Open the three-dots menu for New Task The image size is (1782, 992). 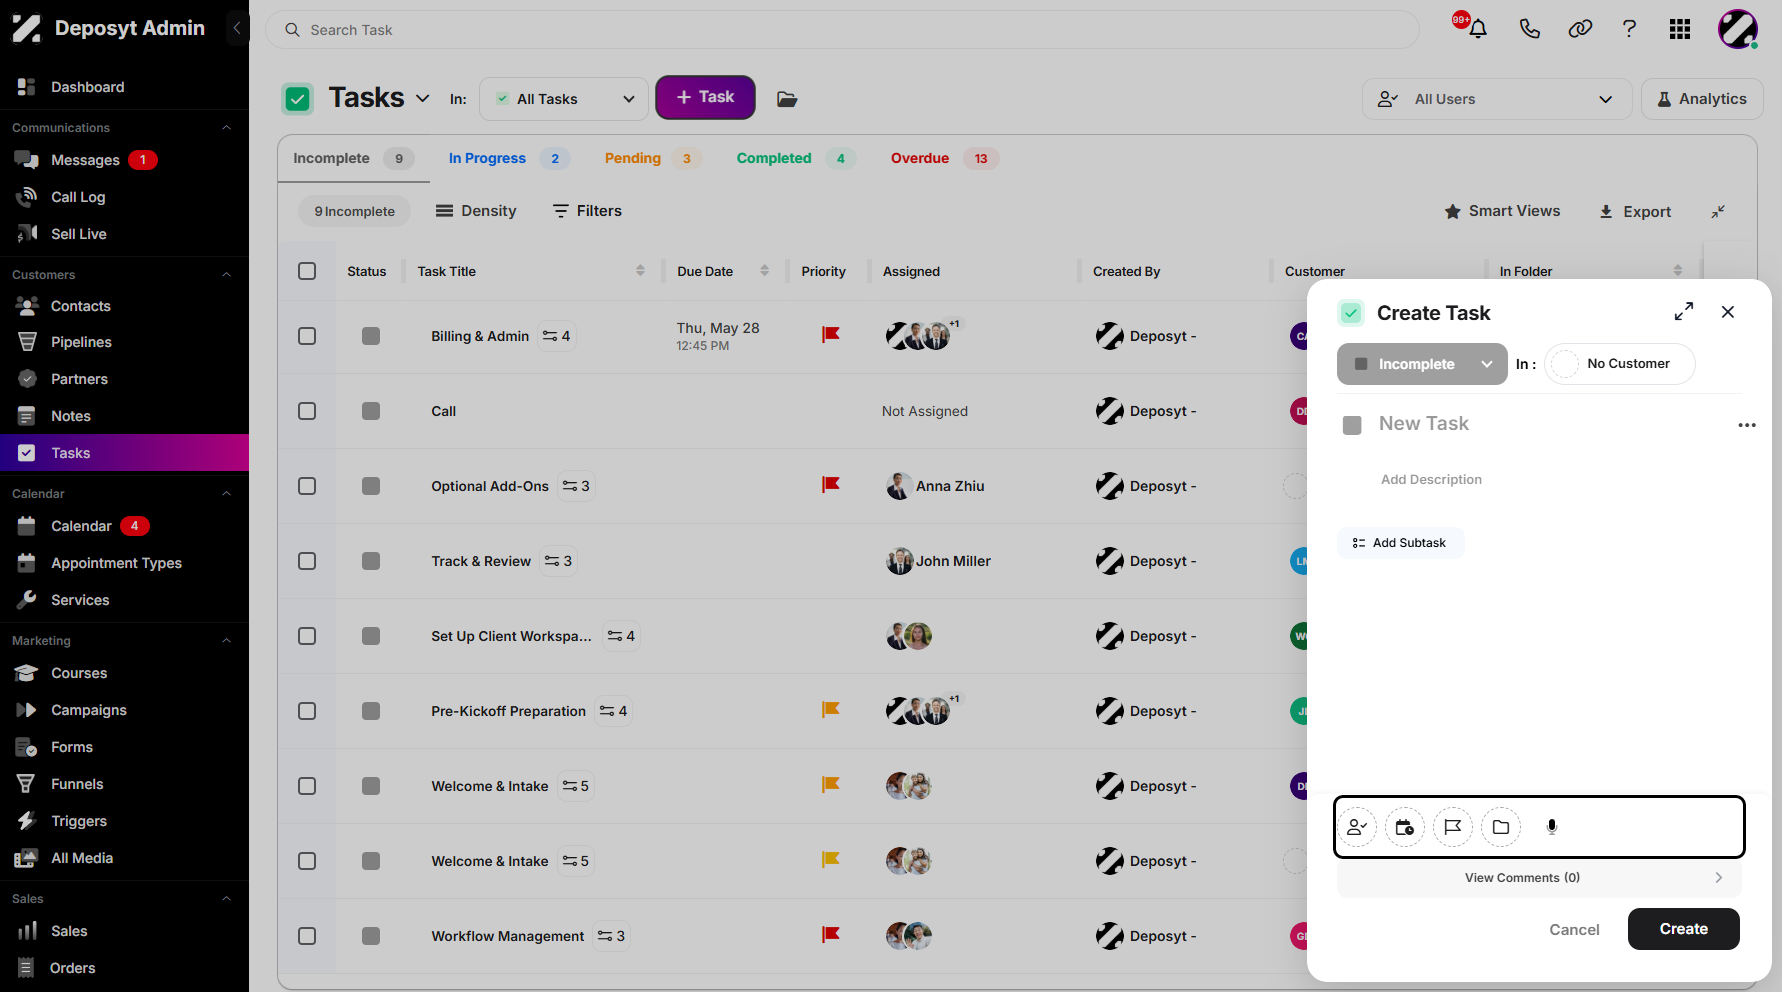click(1747, 425)
